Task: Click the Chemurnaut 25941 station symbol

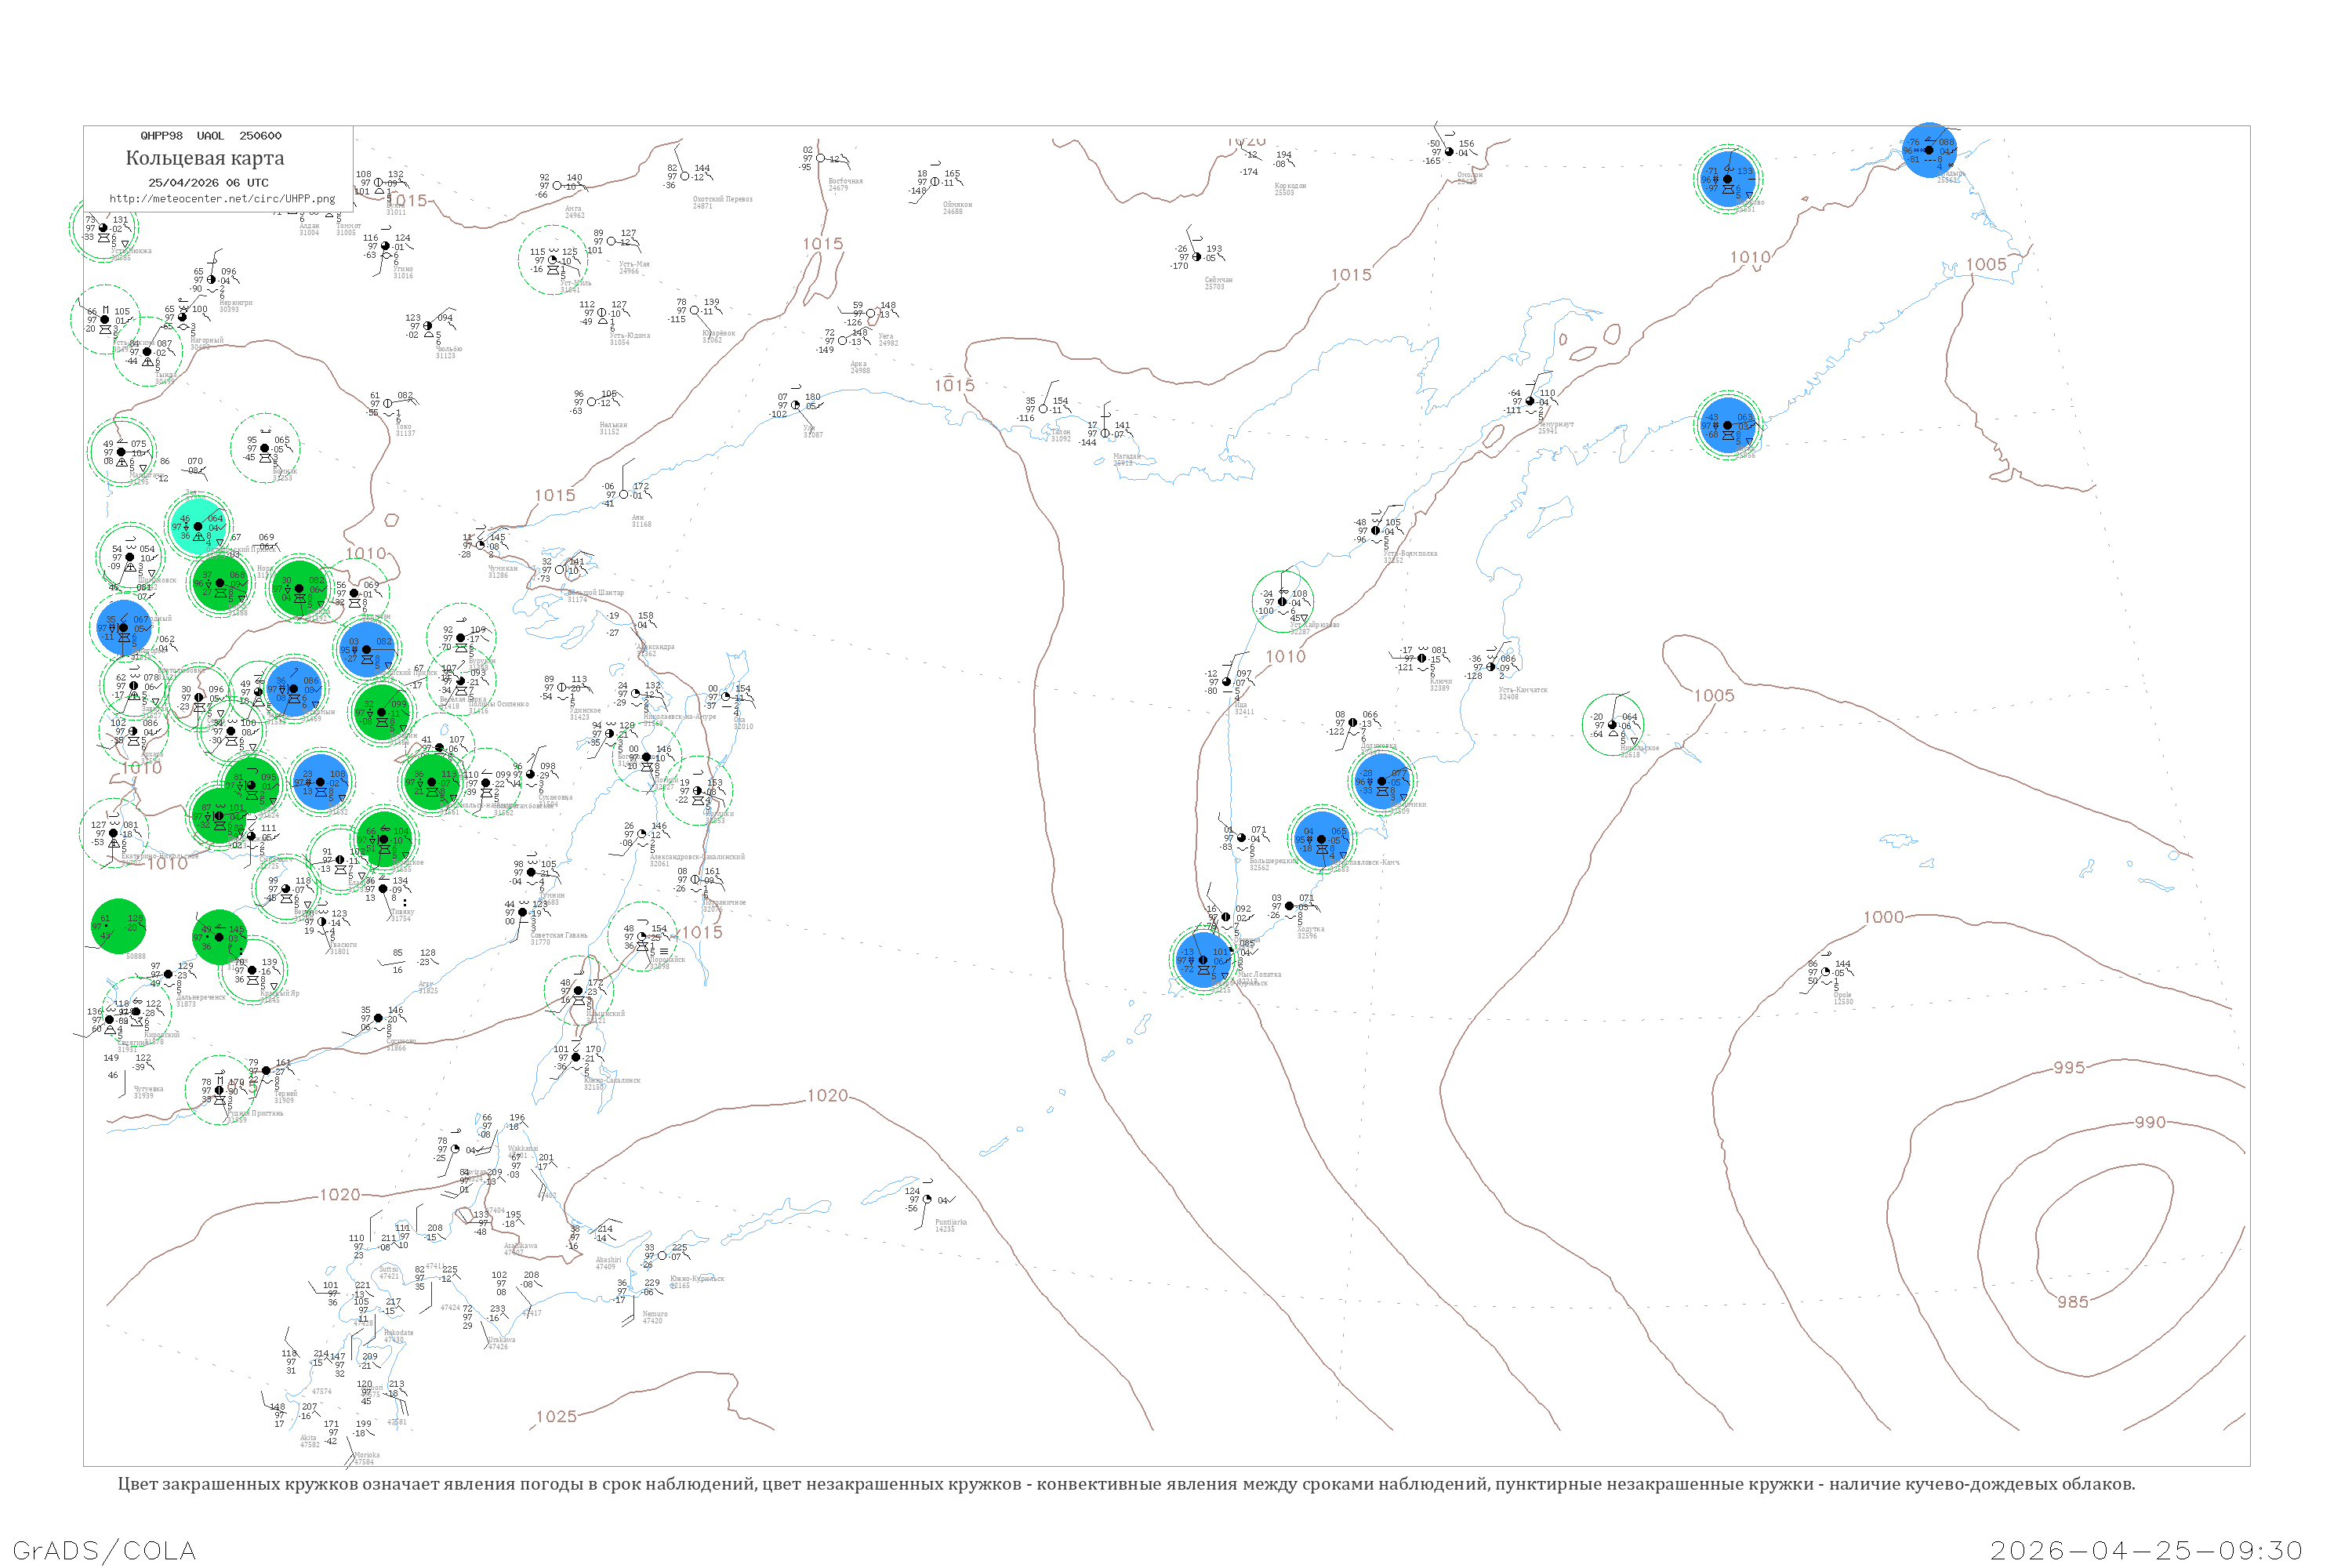Action: [1530, 401]
